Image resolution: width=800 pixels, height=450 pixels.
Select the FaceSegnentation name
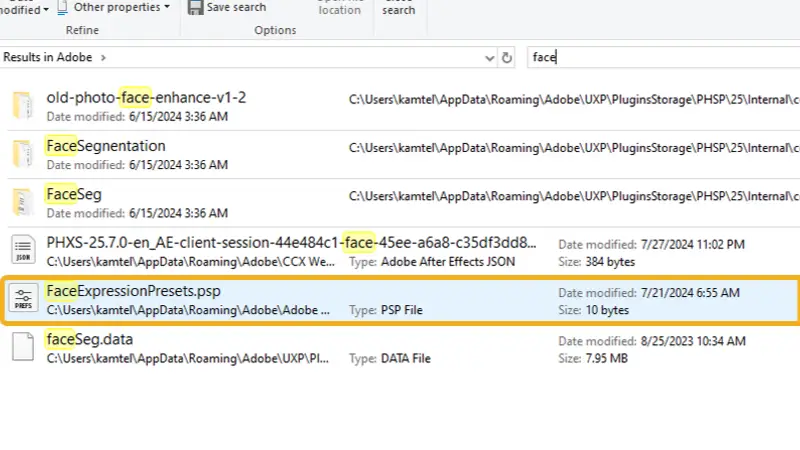(106, 146)
